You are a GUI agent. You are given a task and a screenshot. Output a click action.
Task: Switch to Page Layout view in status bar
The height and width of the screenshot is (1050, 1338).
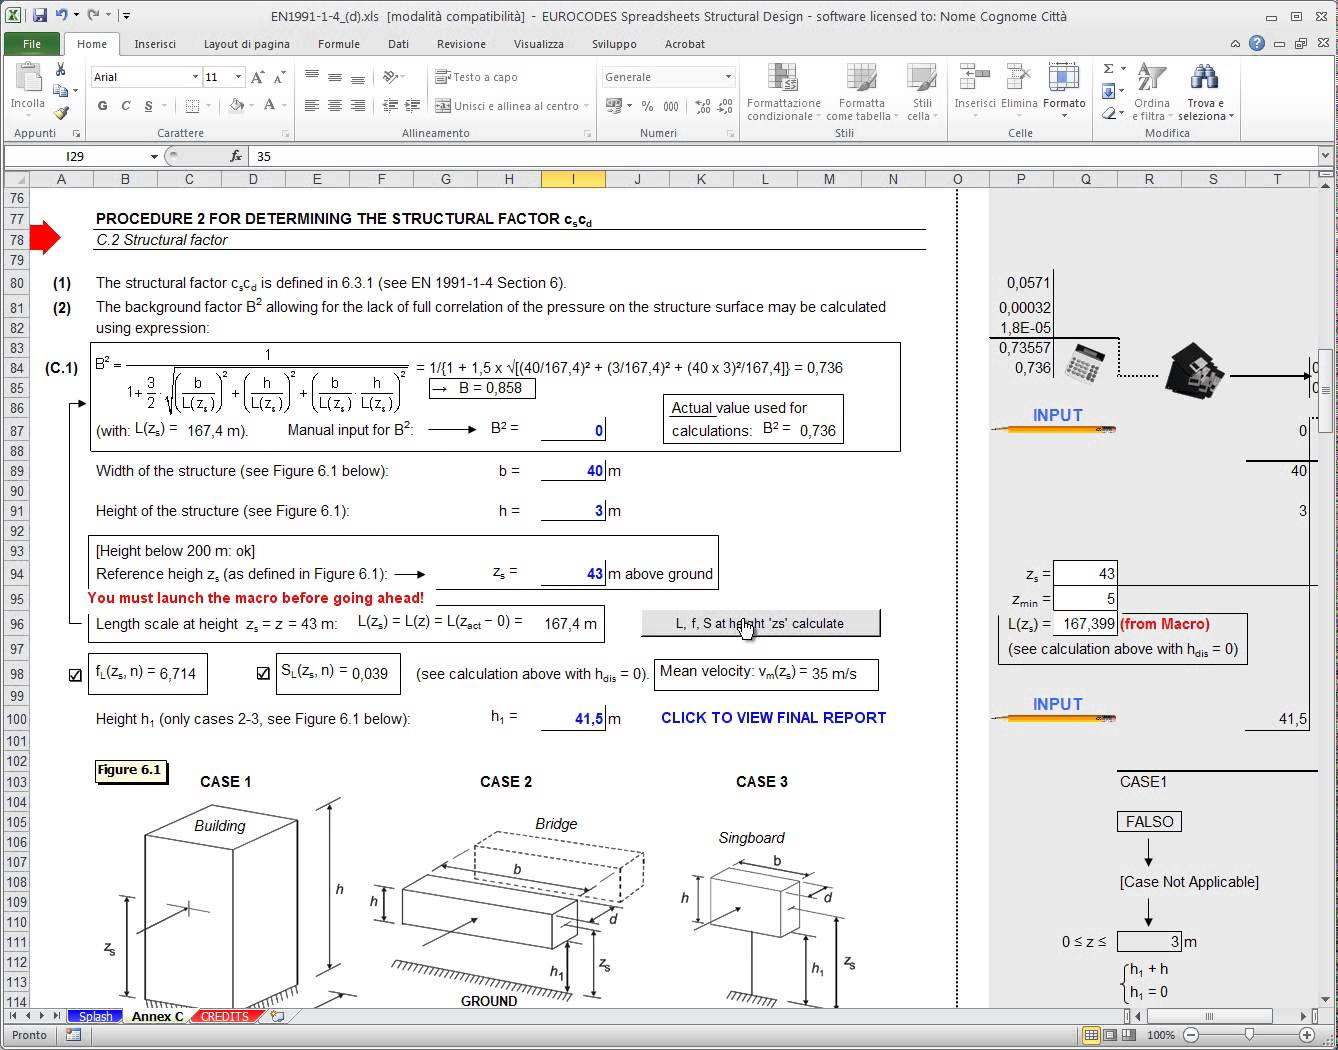[x=1111, y=1035]
